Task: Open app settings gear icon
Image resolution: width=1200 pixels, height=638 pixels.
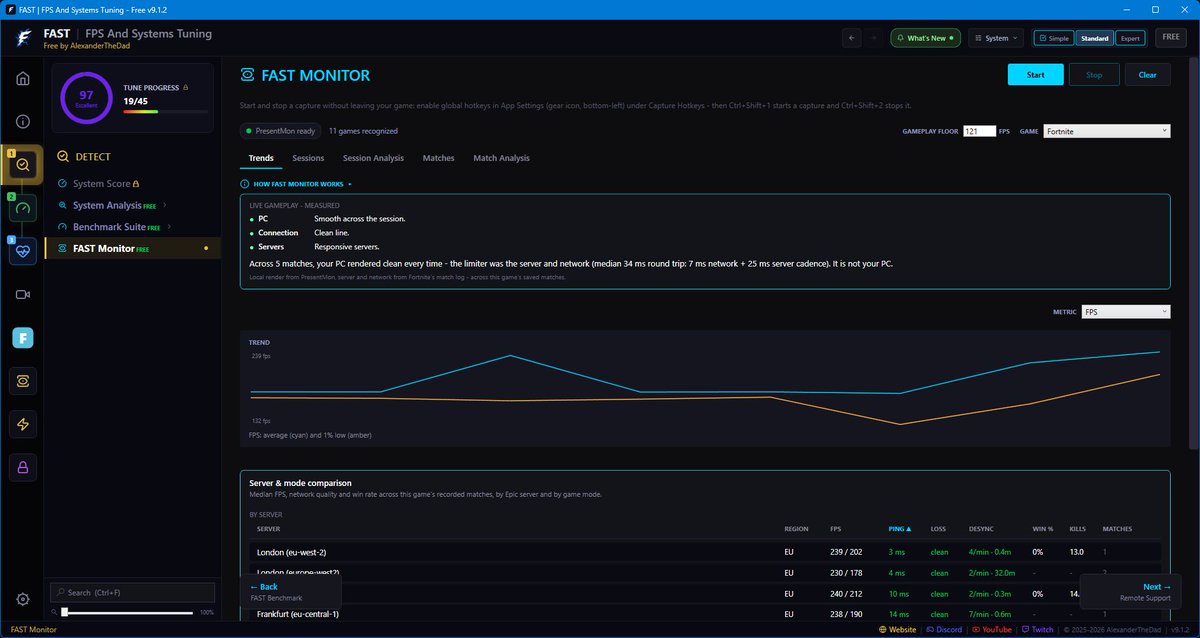Action: [x=22, y=599]
